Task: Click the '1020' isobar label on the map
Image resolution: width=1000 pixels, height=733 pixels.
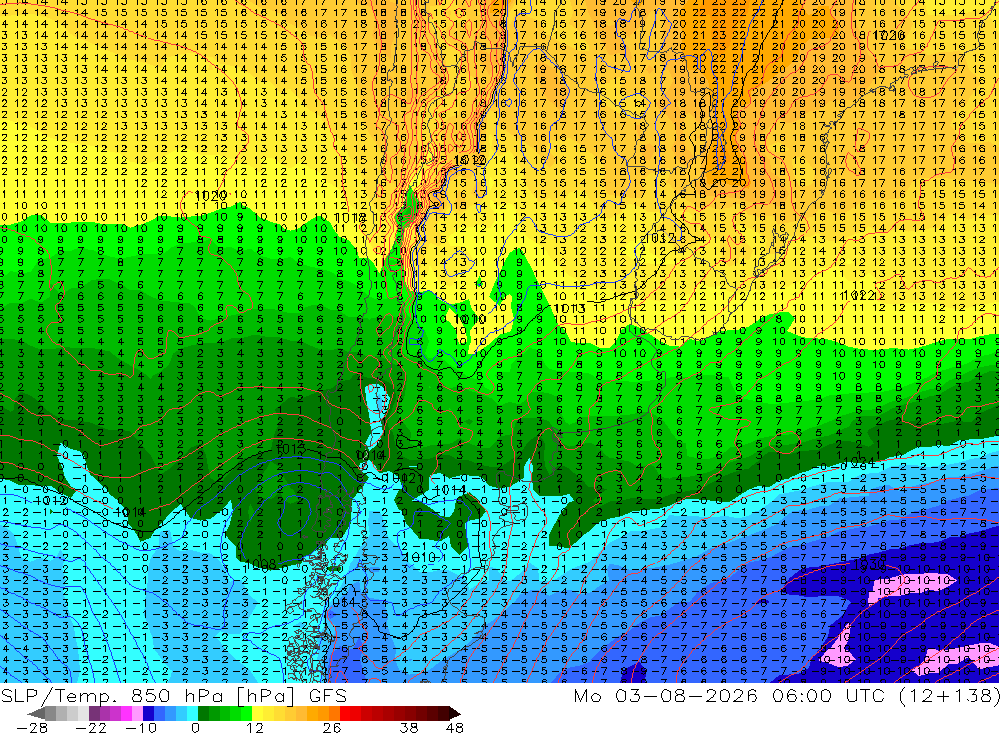Action: 210,195
